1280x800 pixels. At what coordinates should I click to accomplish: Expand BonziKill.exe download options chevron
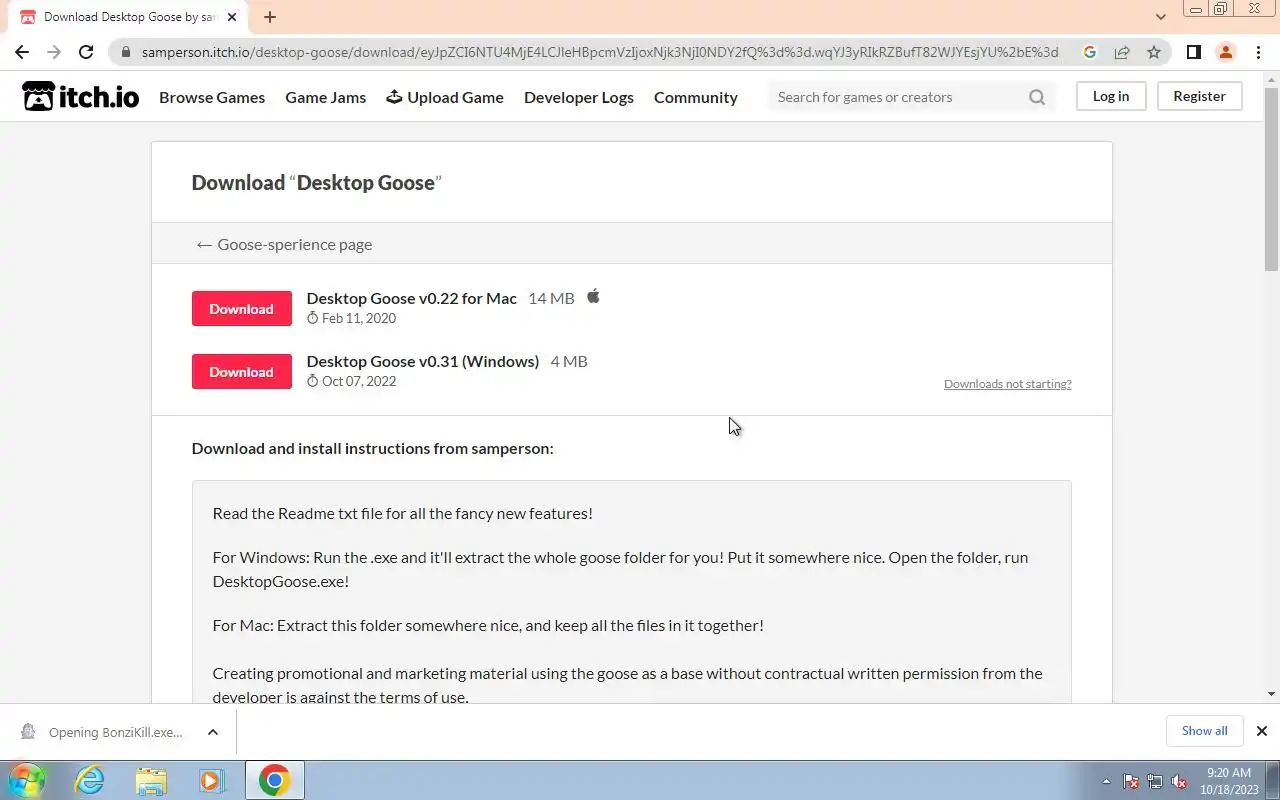click(x=213, y=732)
